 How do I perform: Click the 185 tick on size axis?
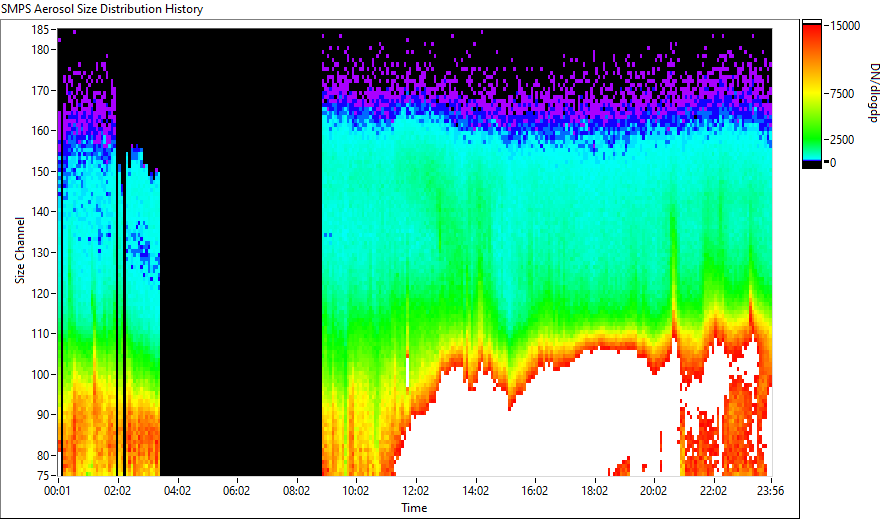(39, 29)
